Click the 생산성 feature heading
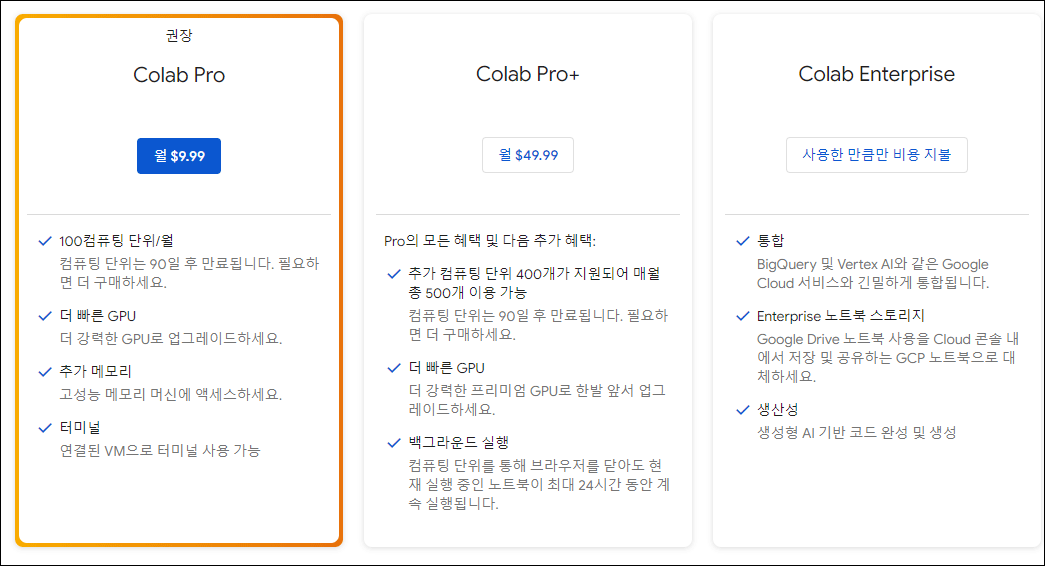 point(778,409)
